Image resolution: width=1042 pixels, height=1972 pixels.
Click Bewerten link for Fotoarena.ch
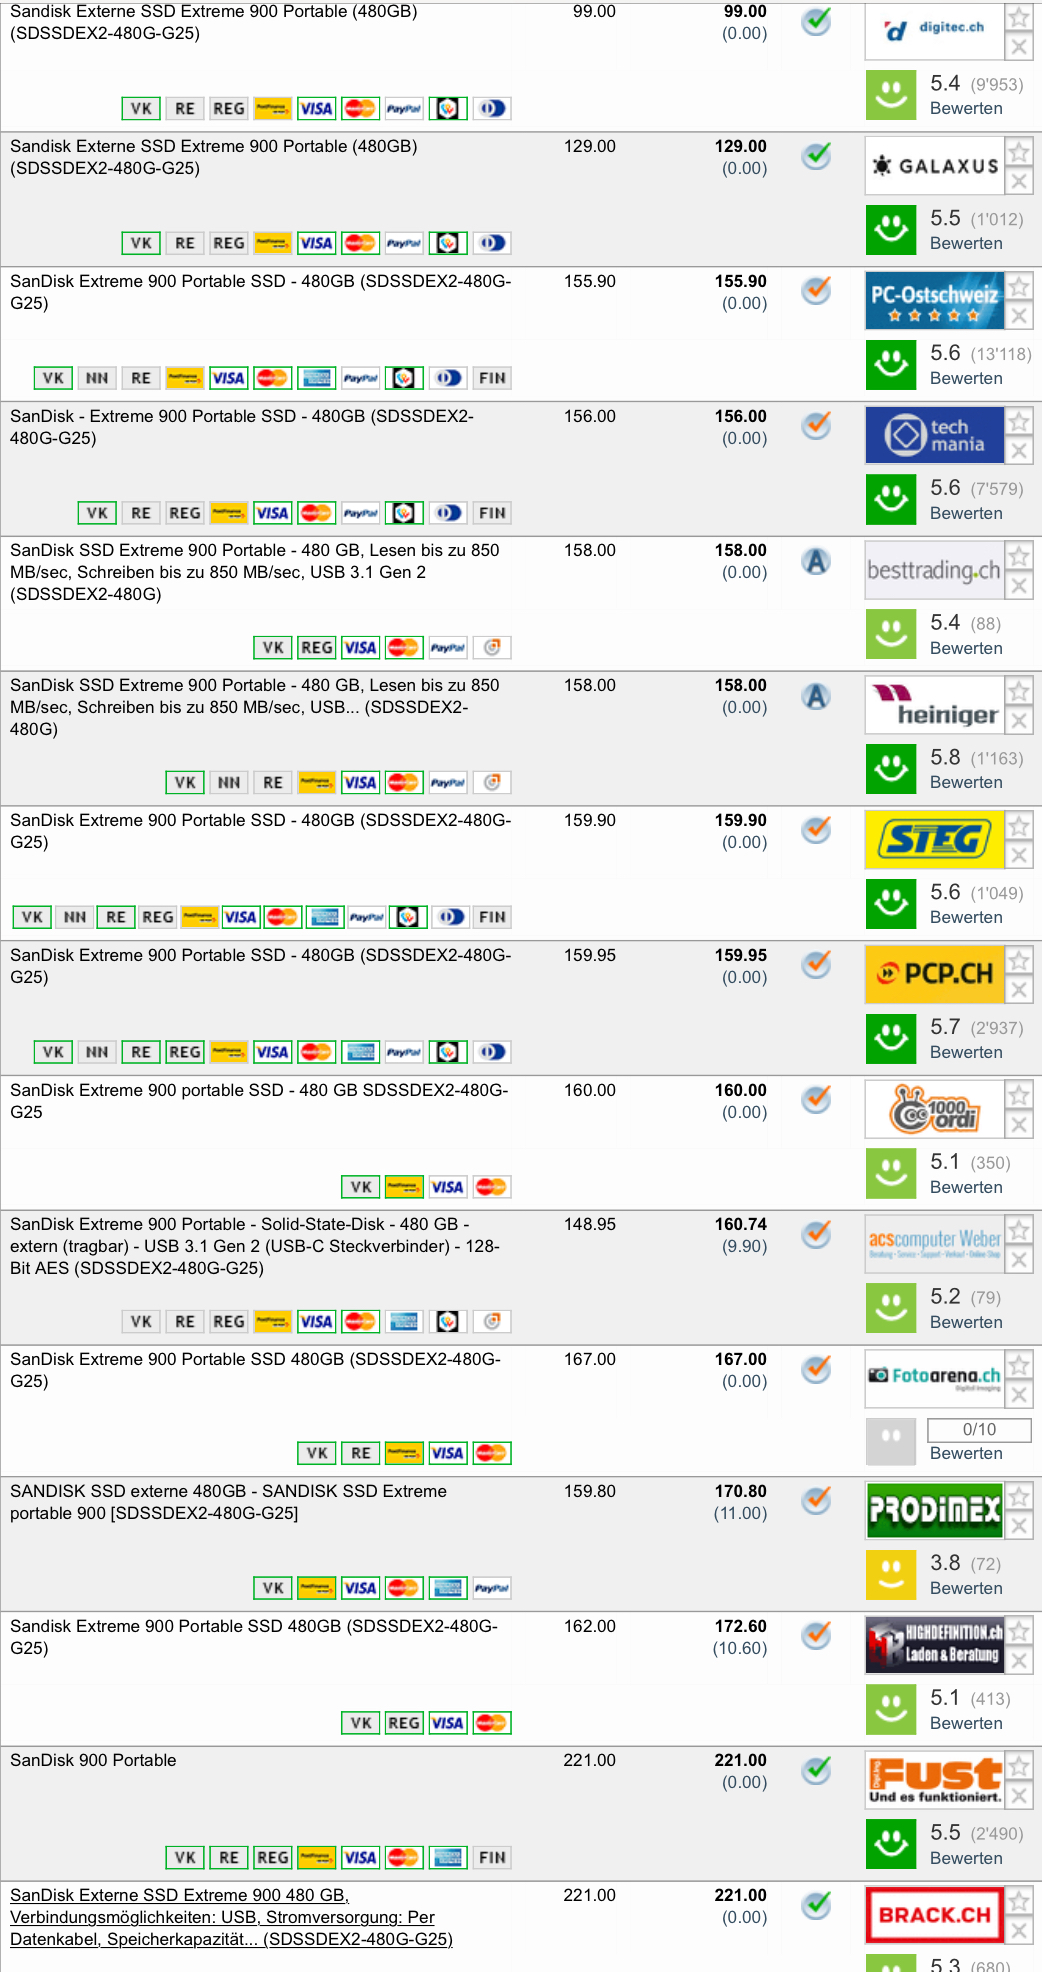click(965, 1453)
